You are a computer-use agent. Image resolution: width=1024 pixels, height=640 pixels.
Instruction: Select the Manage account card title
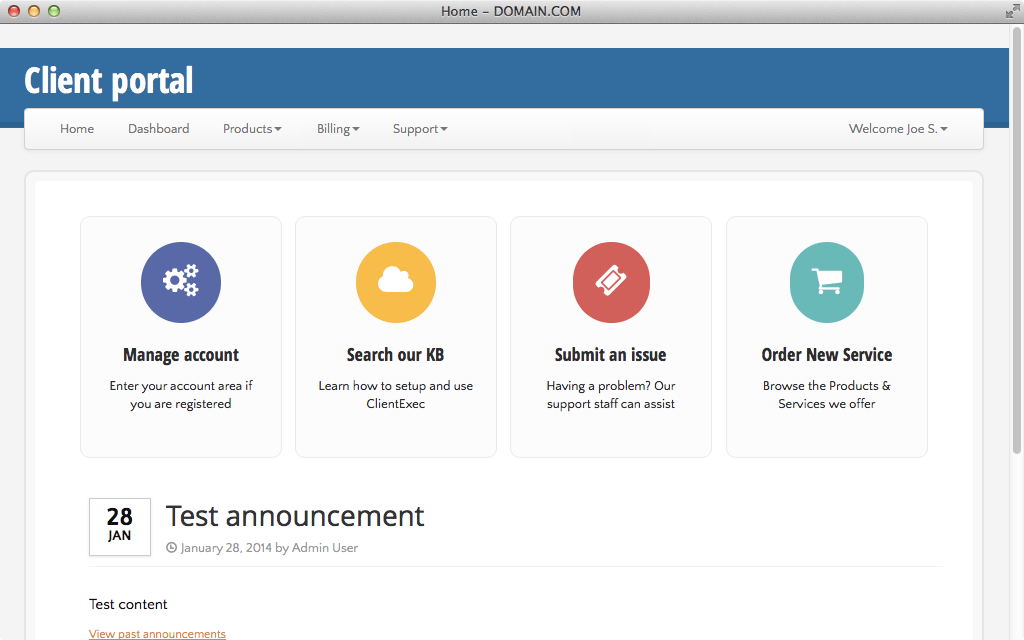[181, 354]
